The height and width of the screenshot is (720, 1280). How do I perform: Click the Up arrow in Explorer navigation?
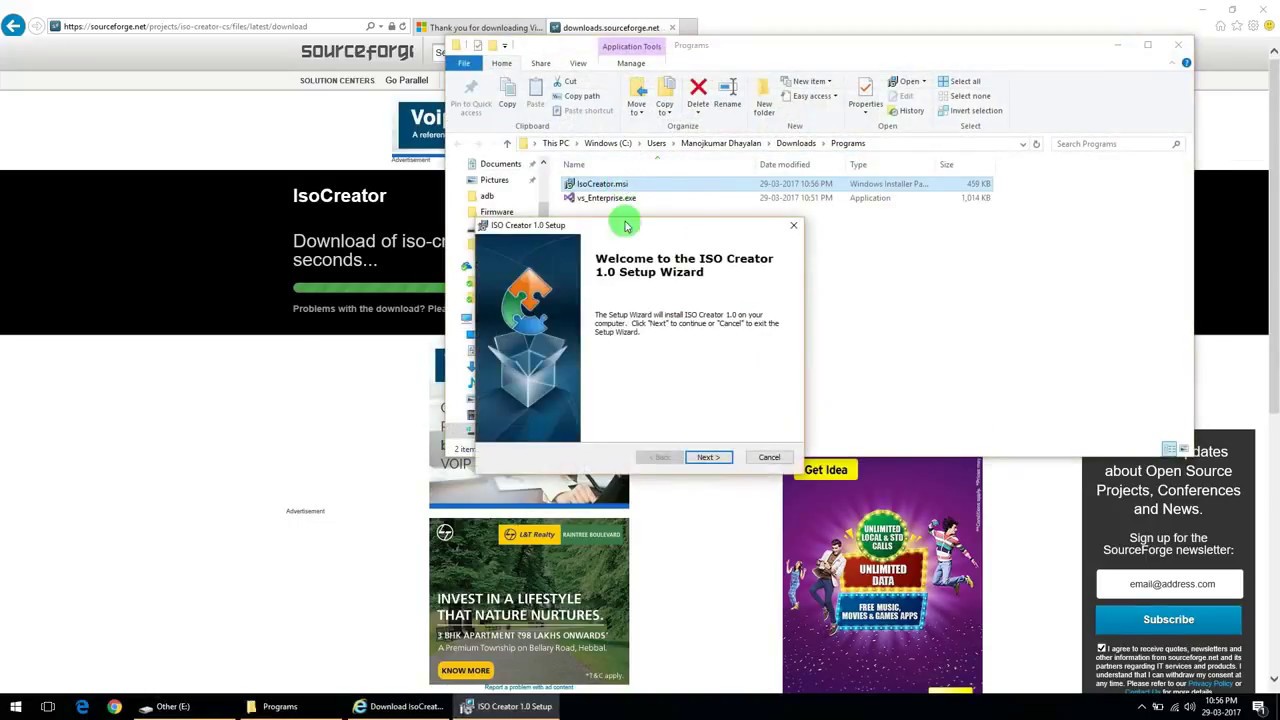pos(507,144)
